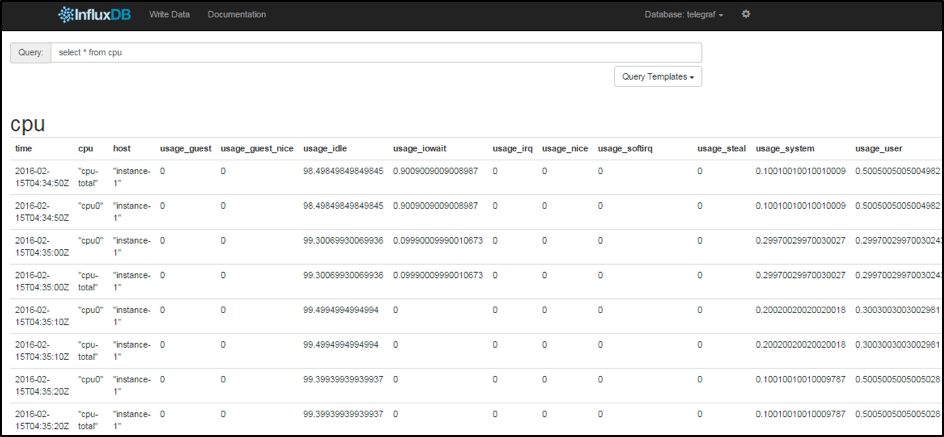Go to the Documentation link in navbar
Screen dimensions: 944x437
(237, 15)
